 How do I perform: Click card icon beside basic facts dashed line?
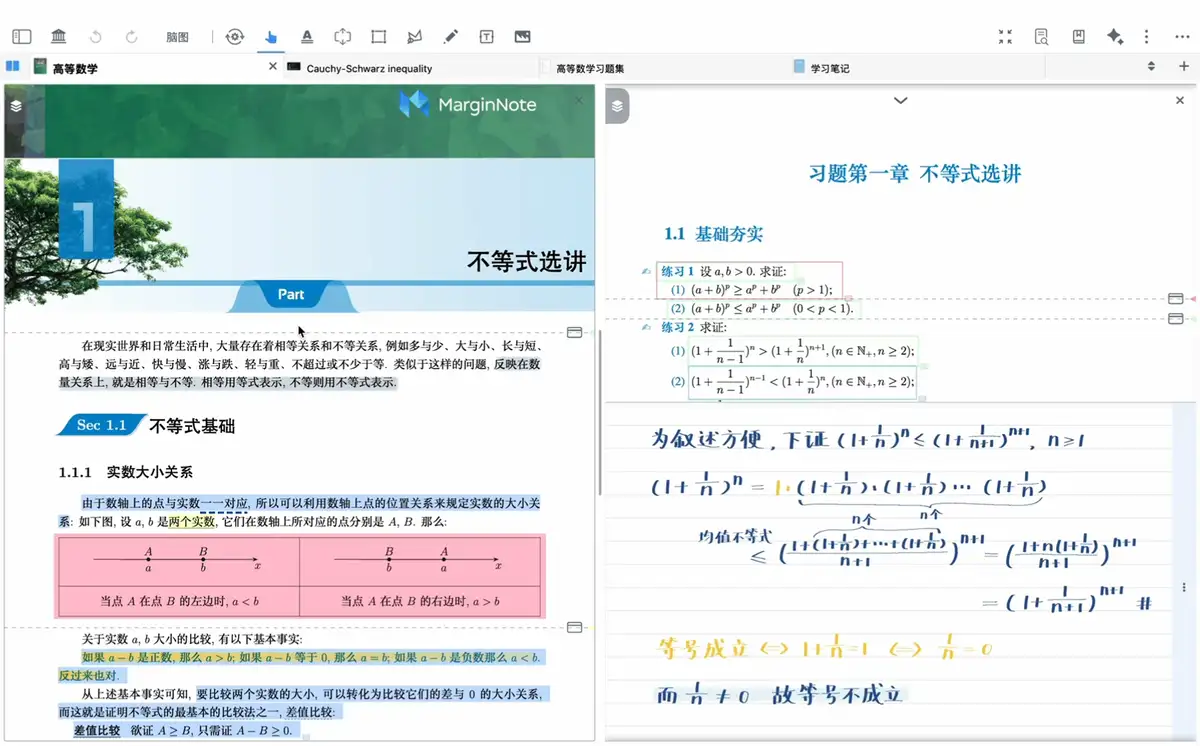tap(574, 627)
